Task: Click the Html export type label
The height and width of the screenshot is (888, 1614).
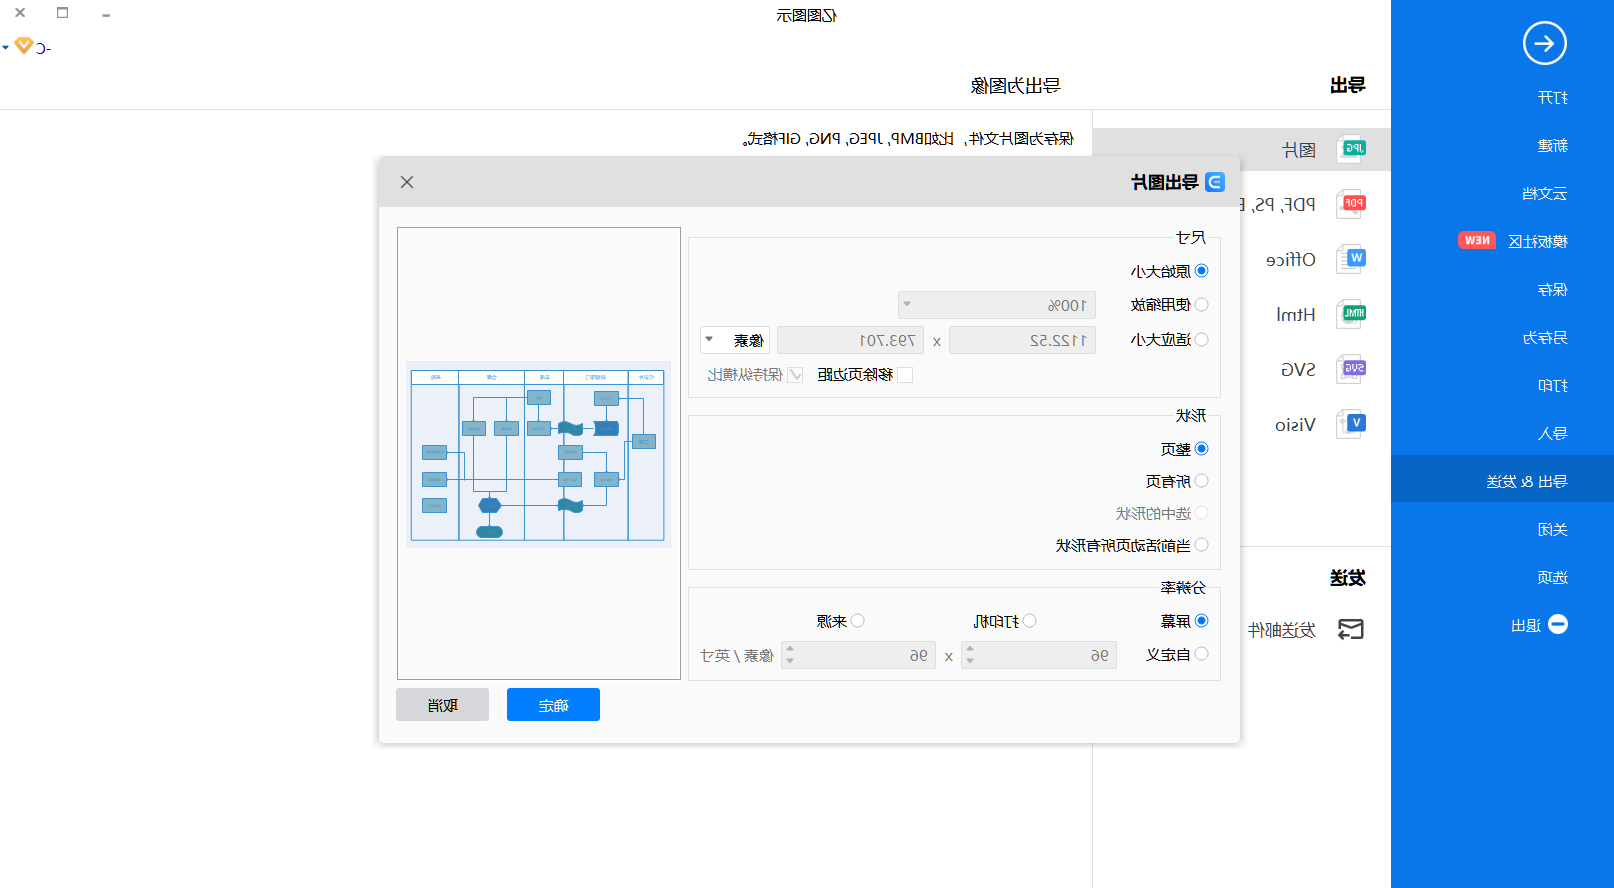Action: coord(1296,314)
